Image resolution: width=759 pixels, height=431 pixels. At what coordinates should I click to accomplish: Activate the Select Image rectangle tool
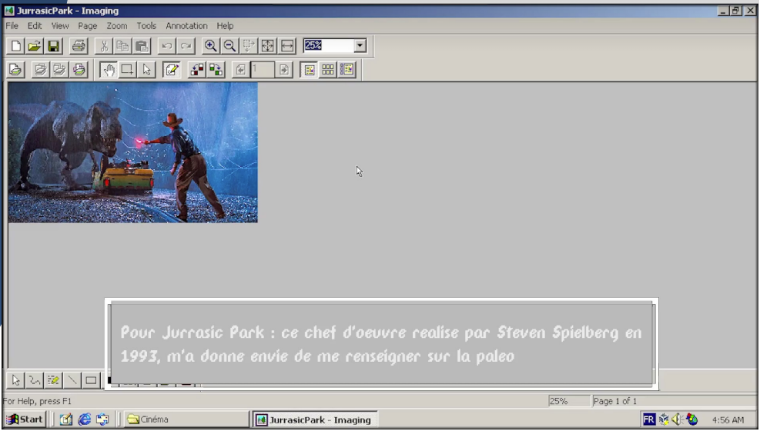[127, 70]
